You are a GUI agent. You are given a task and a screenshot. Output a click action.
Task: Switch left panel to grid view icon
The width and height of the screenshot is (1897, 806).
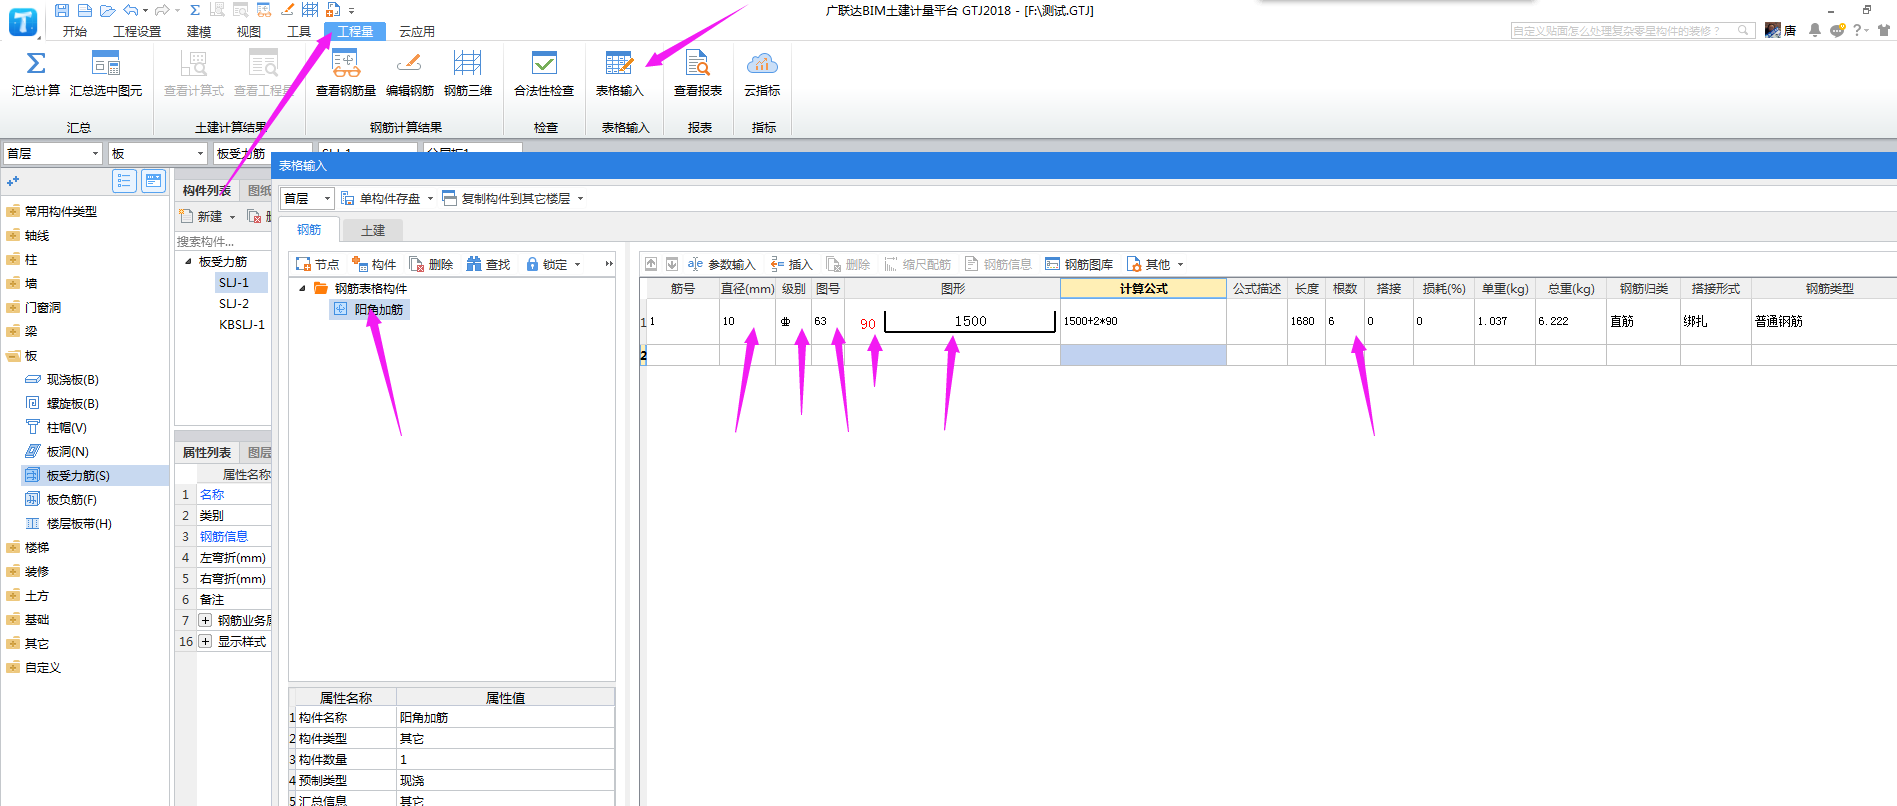click(x=153, y=181)
